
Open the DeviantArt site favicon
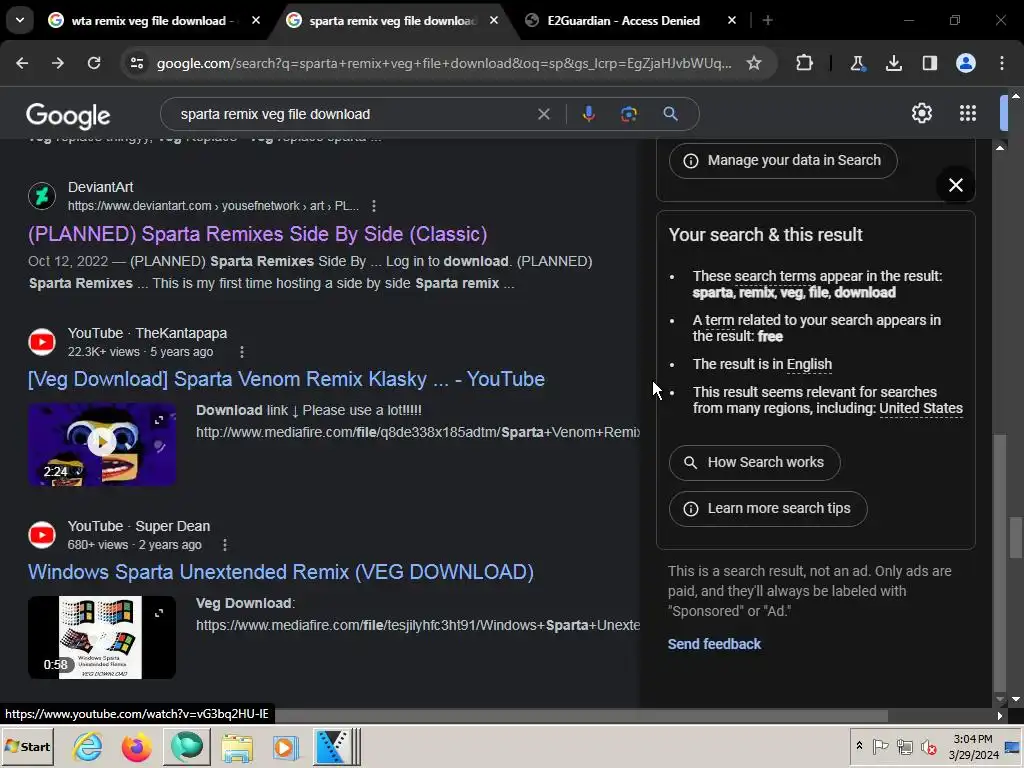coord(42,196)
